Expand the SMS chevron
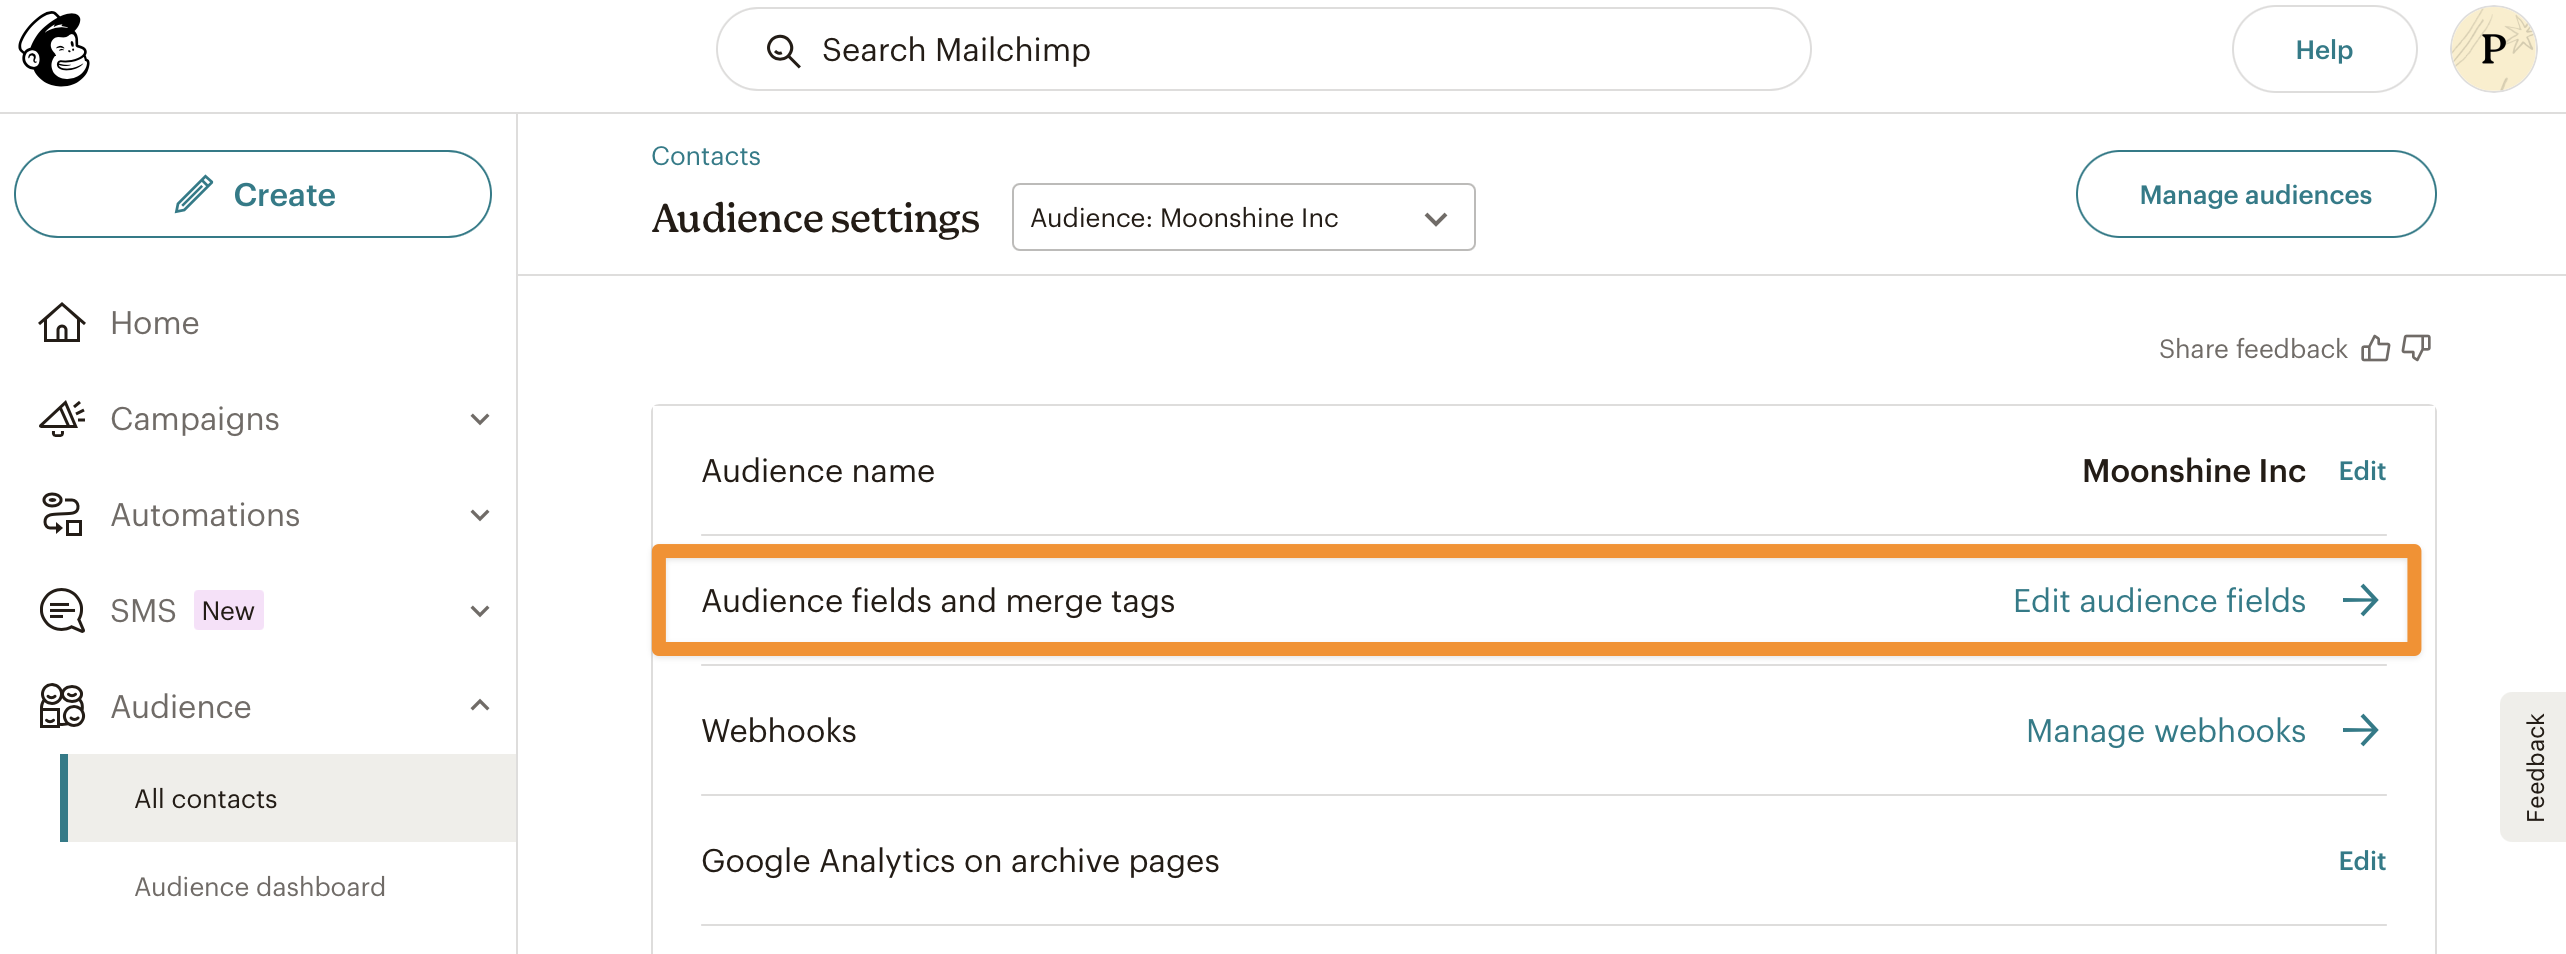Screen dimensions: 2566x954 [x=480, y=611]
